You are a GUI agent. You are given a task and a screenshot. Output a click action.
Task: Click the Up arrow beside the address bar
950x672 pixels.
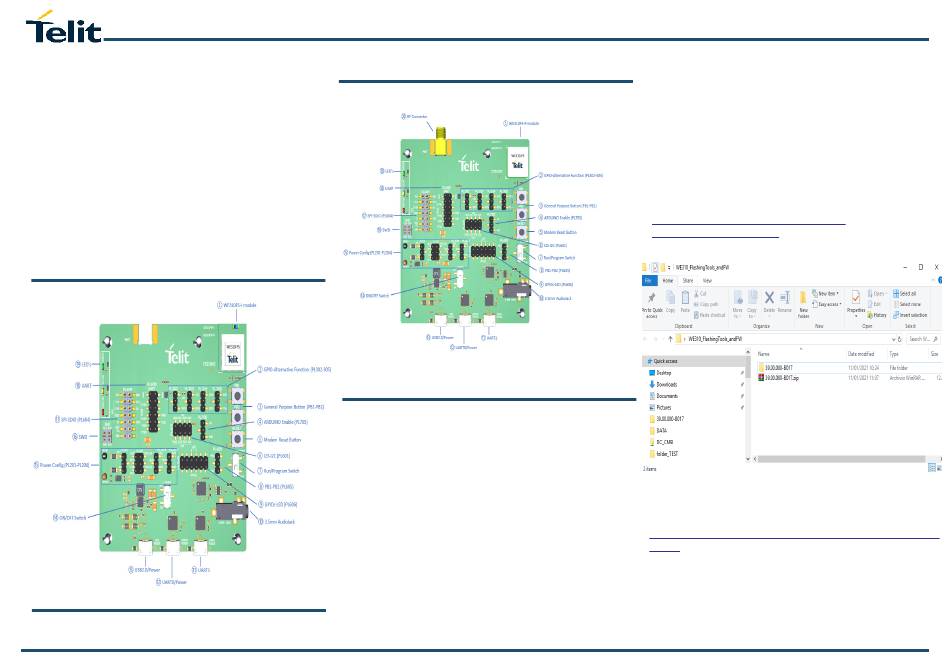669,339
